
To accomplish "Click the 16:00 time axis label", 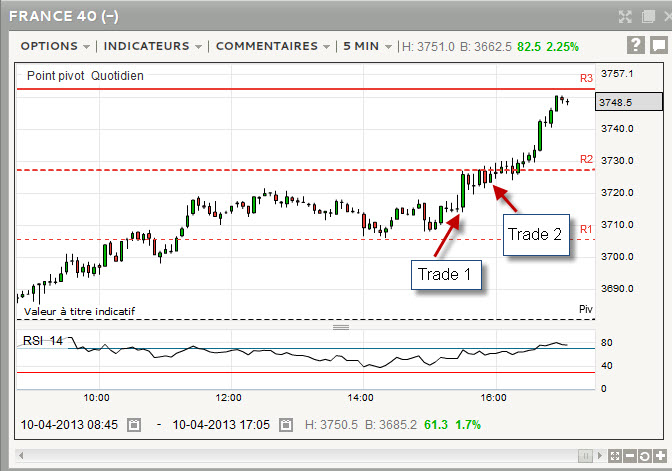I will click(493, 398).
